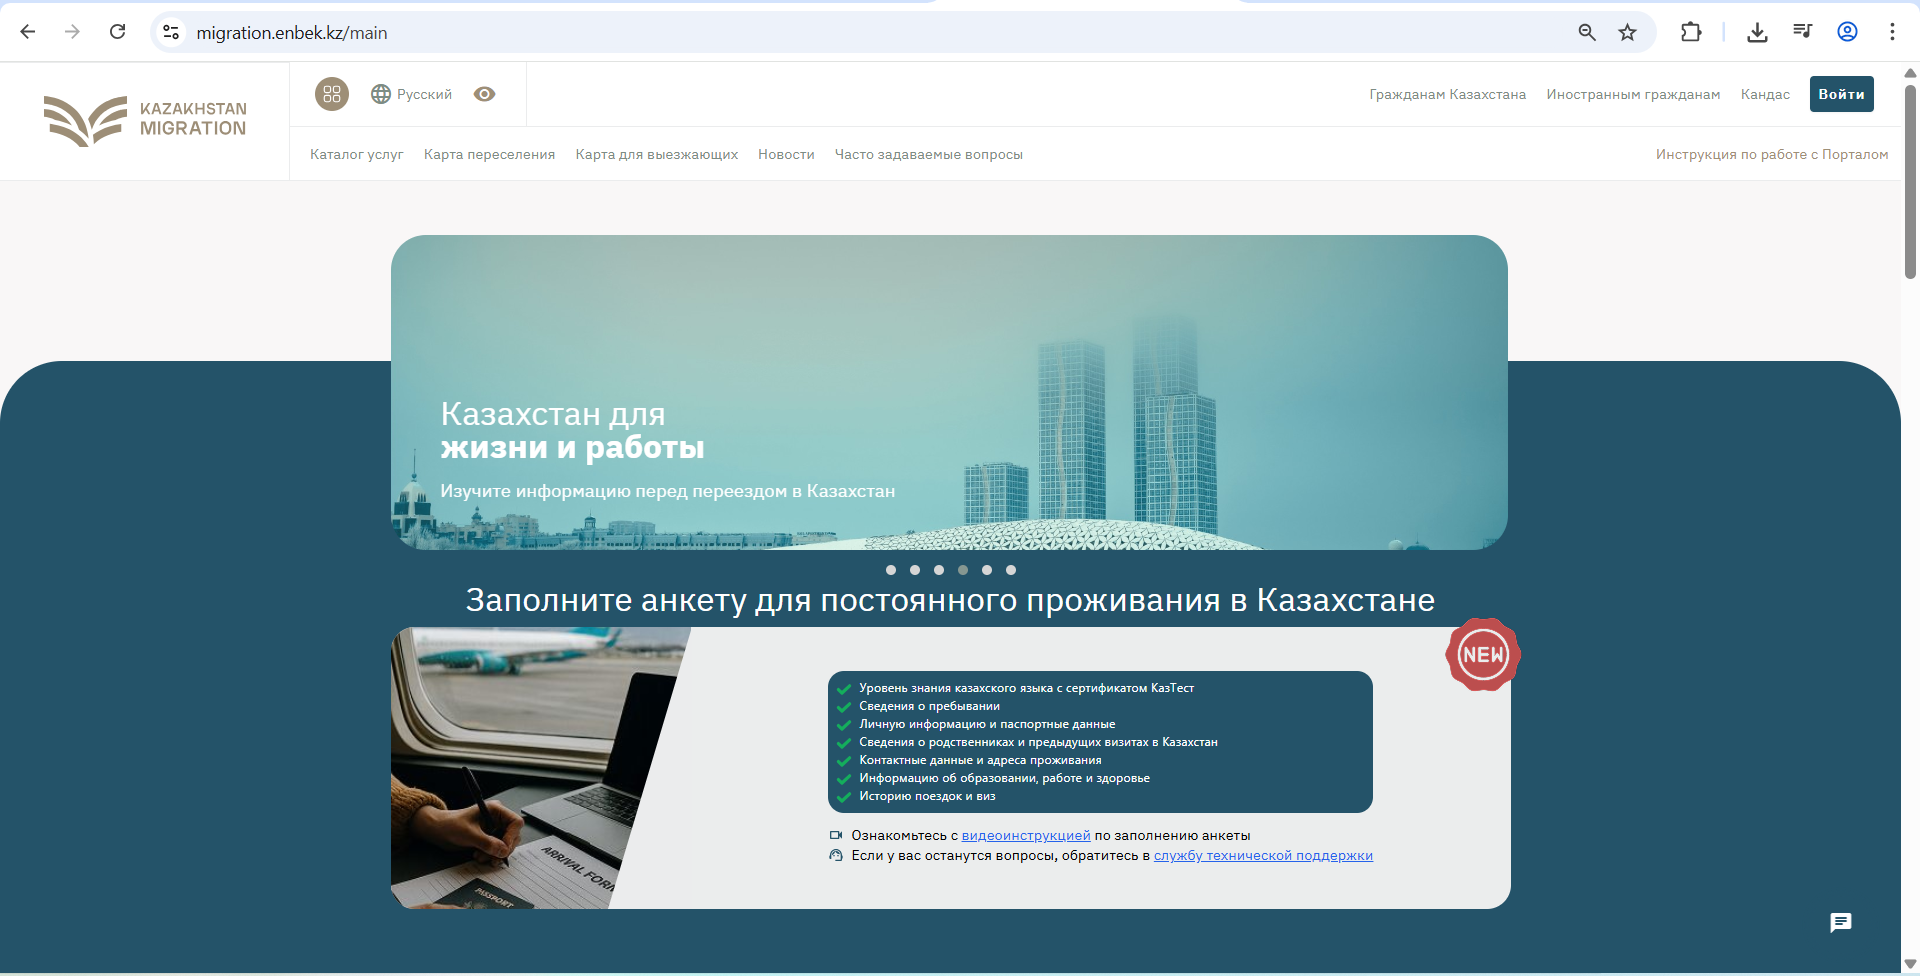The width and height of the screenshot is (1920, 976).
Task: Click the red NEW badge
Action: click(1482, 655)
